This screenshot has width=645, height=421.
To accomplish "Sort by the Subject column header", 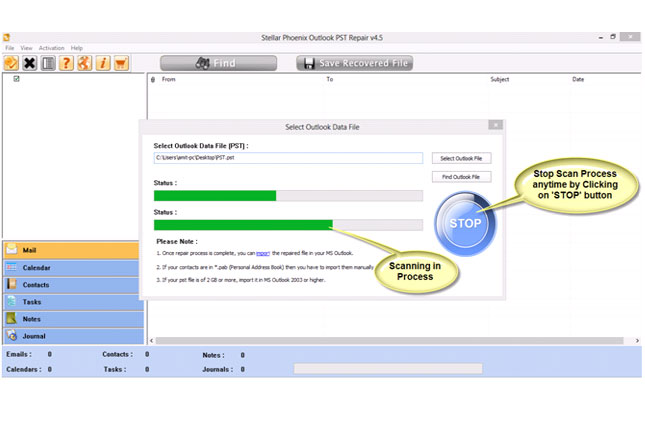I will click(x=499, y=79).
